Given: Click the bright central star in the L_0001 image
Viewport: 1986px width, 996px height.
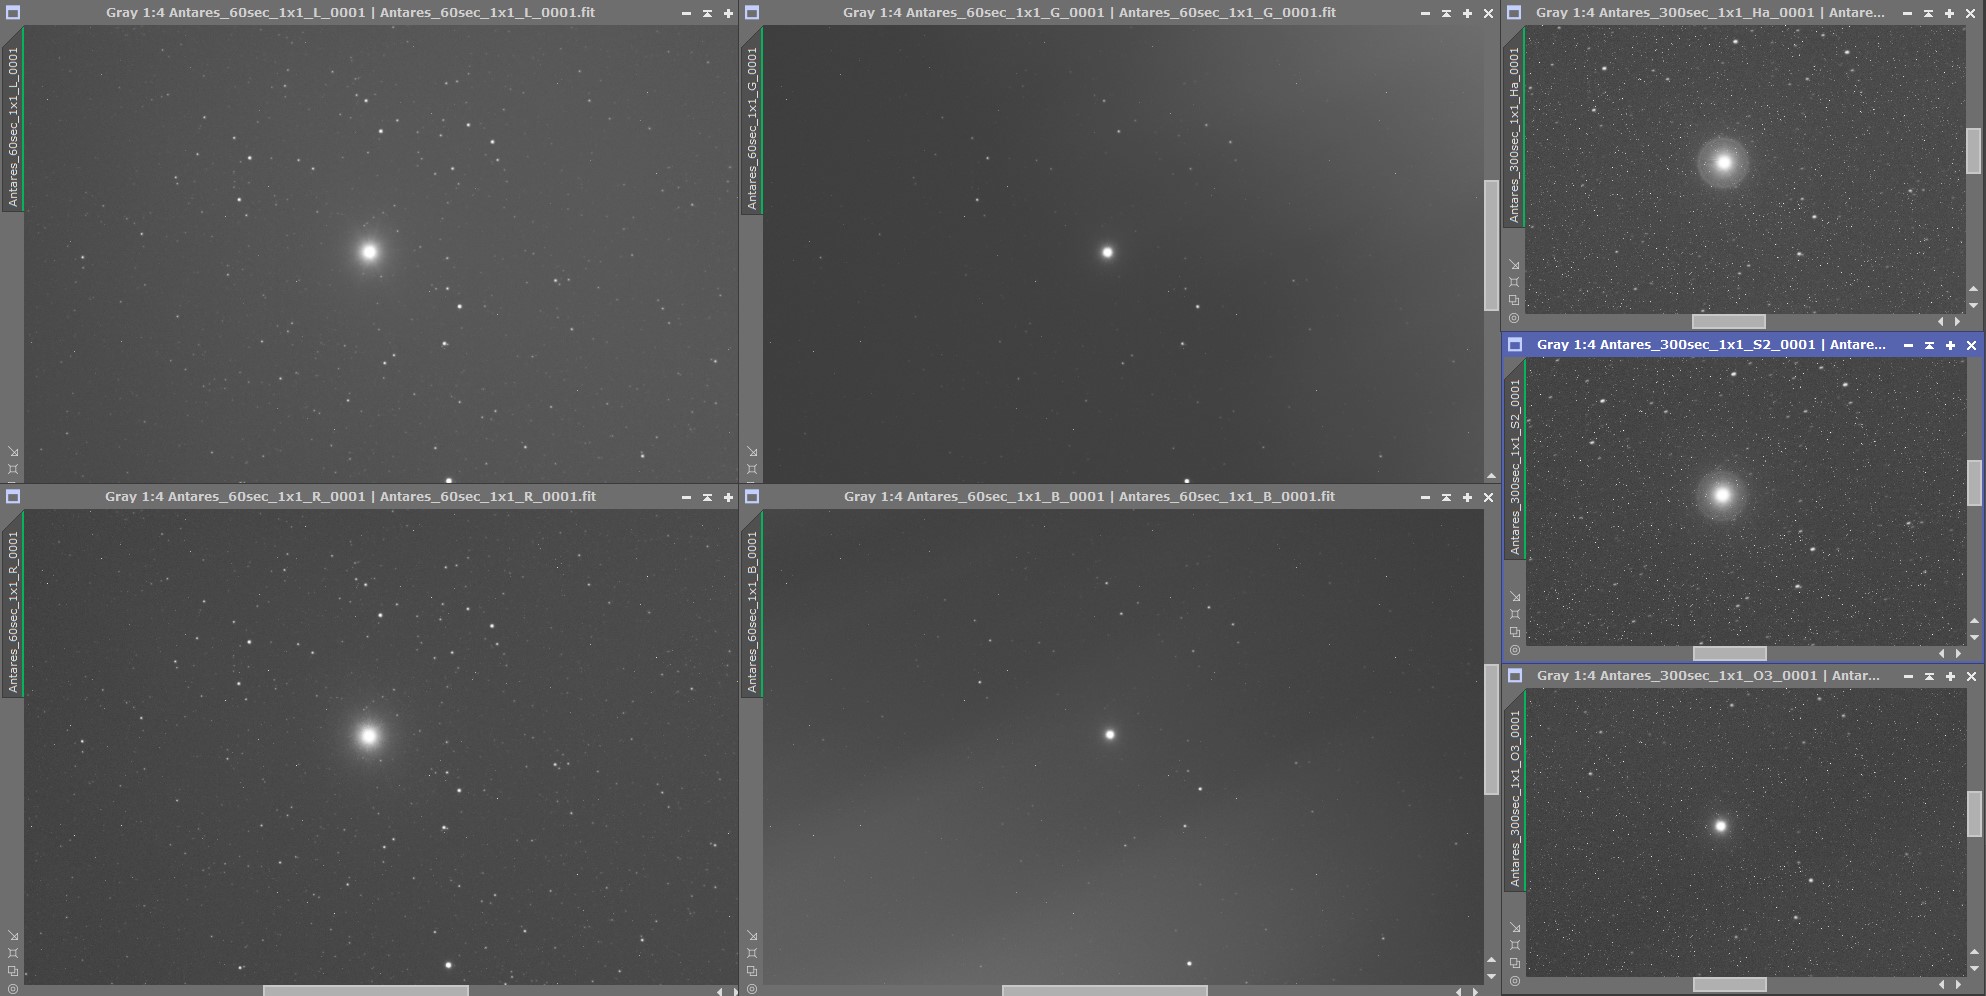Looking at the screenshot, I should [x=369, y=252].
